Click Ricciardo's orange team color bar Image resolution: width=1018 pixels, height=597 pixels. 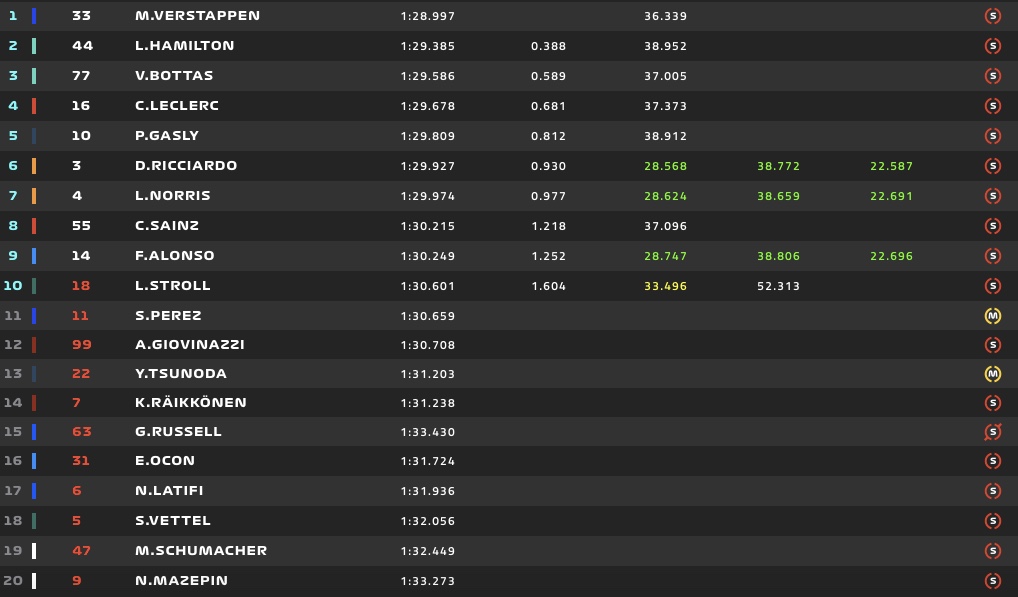pos(34,166)
